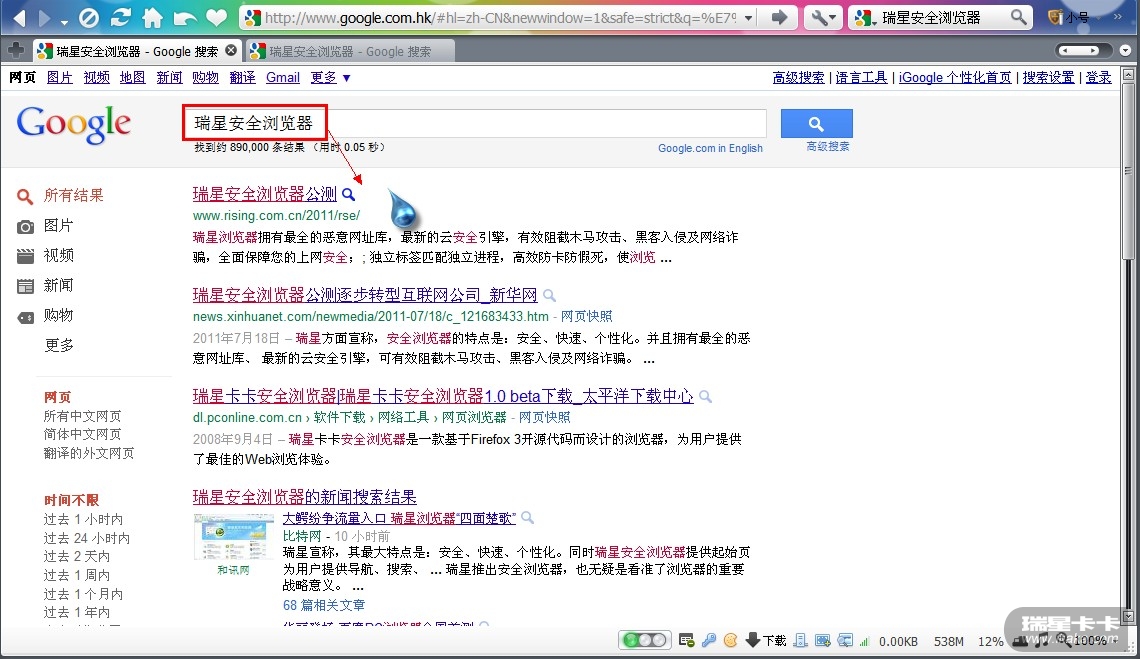This screenshot has height=659, width=1140.
Task: Open the 视频 Google navigation link
Action: tap(96, 77)
